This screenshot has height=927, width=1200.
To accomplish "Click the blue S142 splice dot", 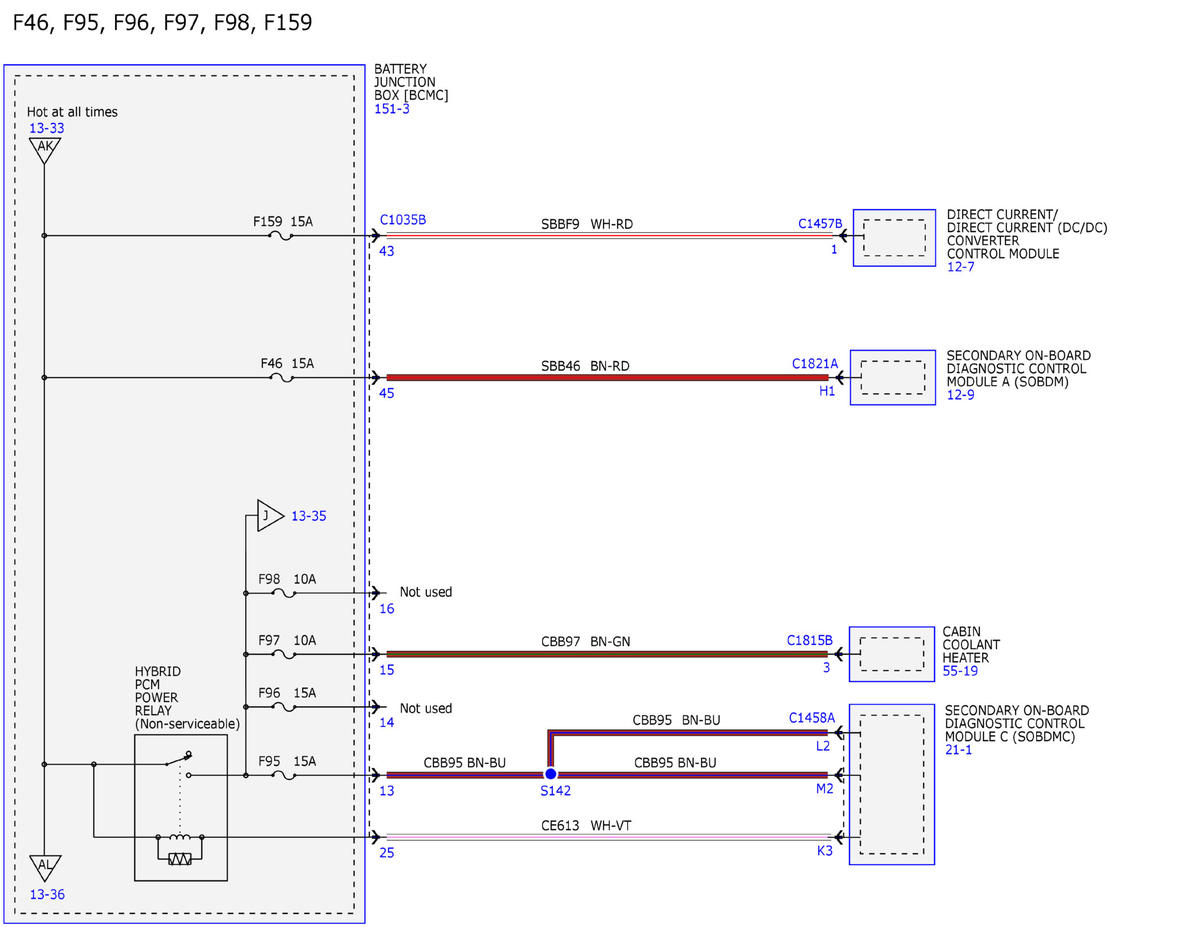I will [x=550, y=774].
